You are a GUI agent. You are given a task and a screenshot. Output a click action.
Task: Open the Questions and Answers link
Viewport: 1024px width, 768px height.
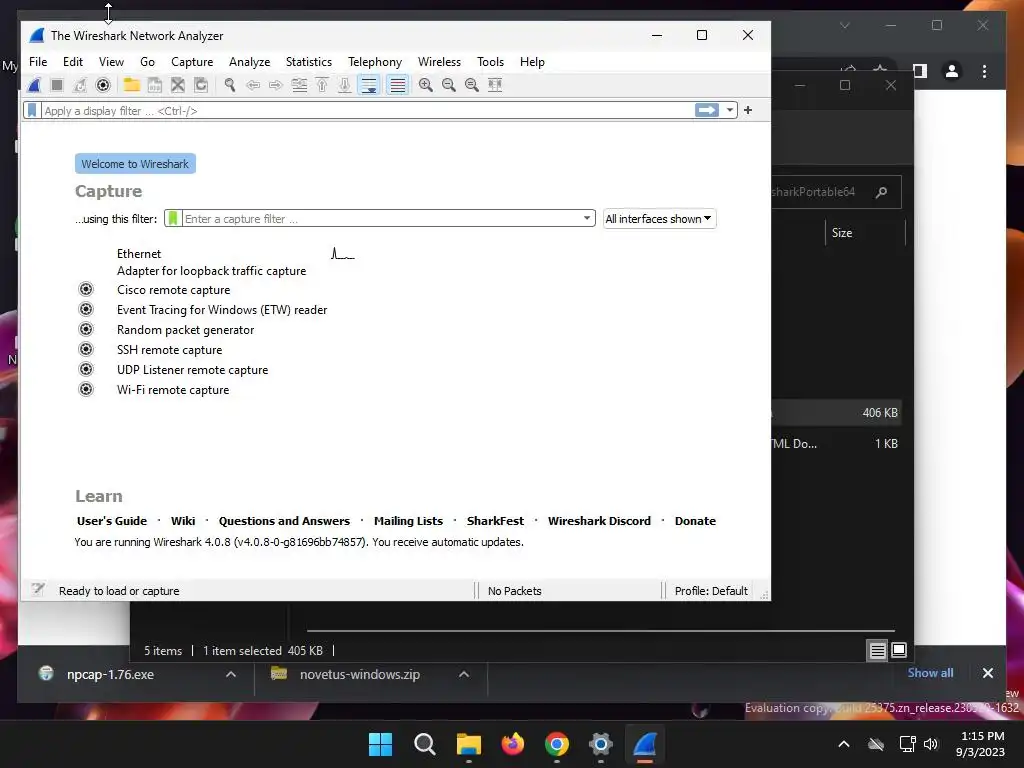[x=284, y=521]
